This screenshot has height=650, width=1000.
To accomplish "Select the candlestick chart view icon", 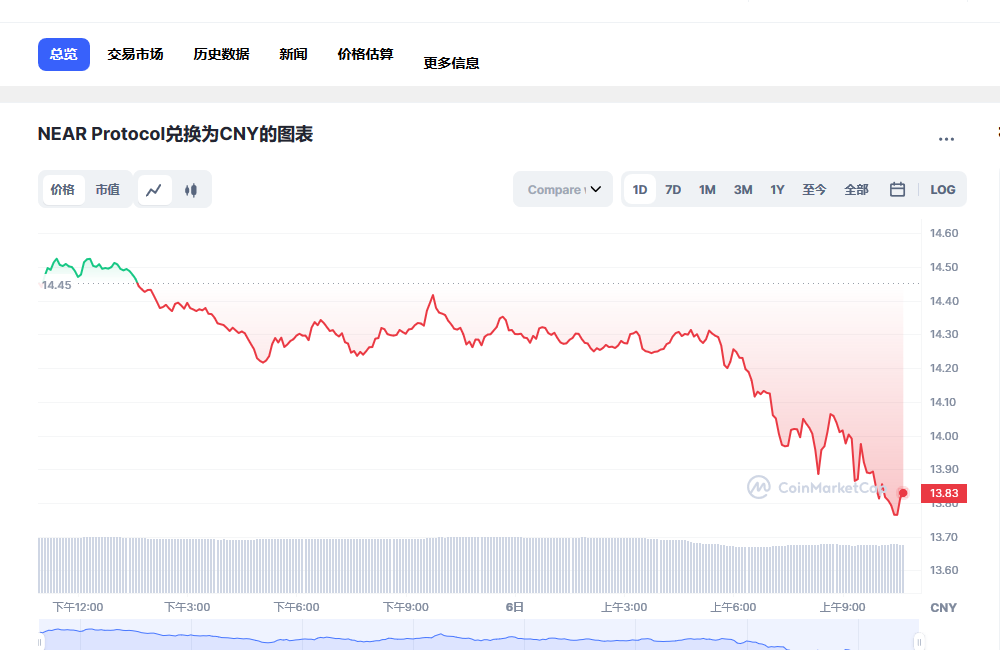I will tap(190, 189).
